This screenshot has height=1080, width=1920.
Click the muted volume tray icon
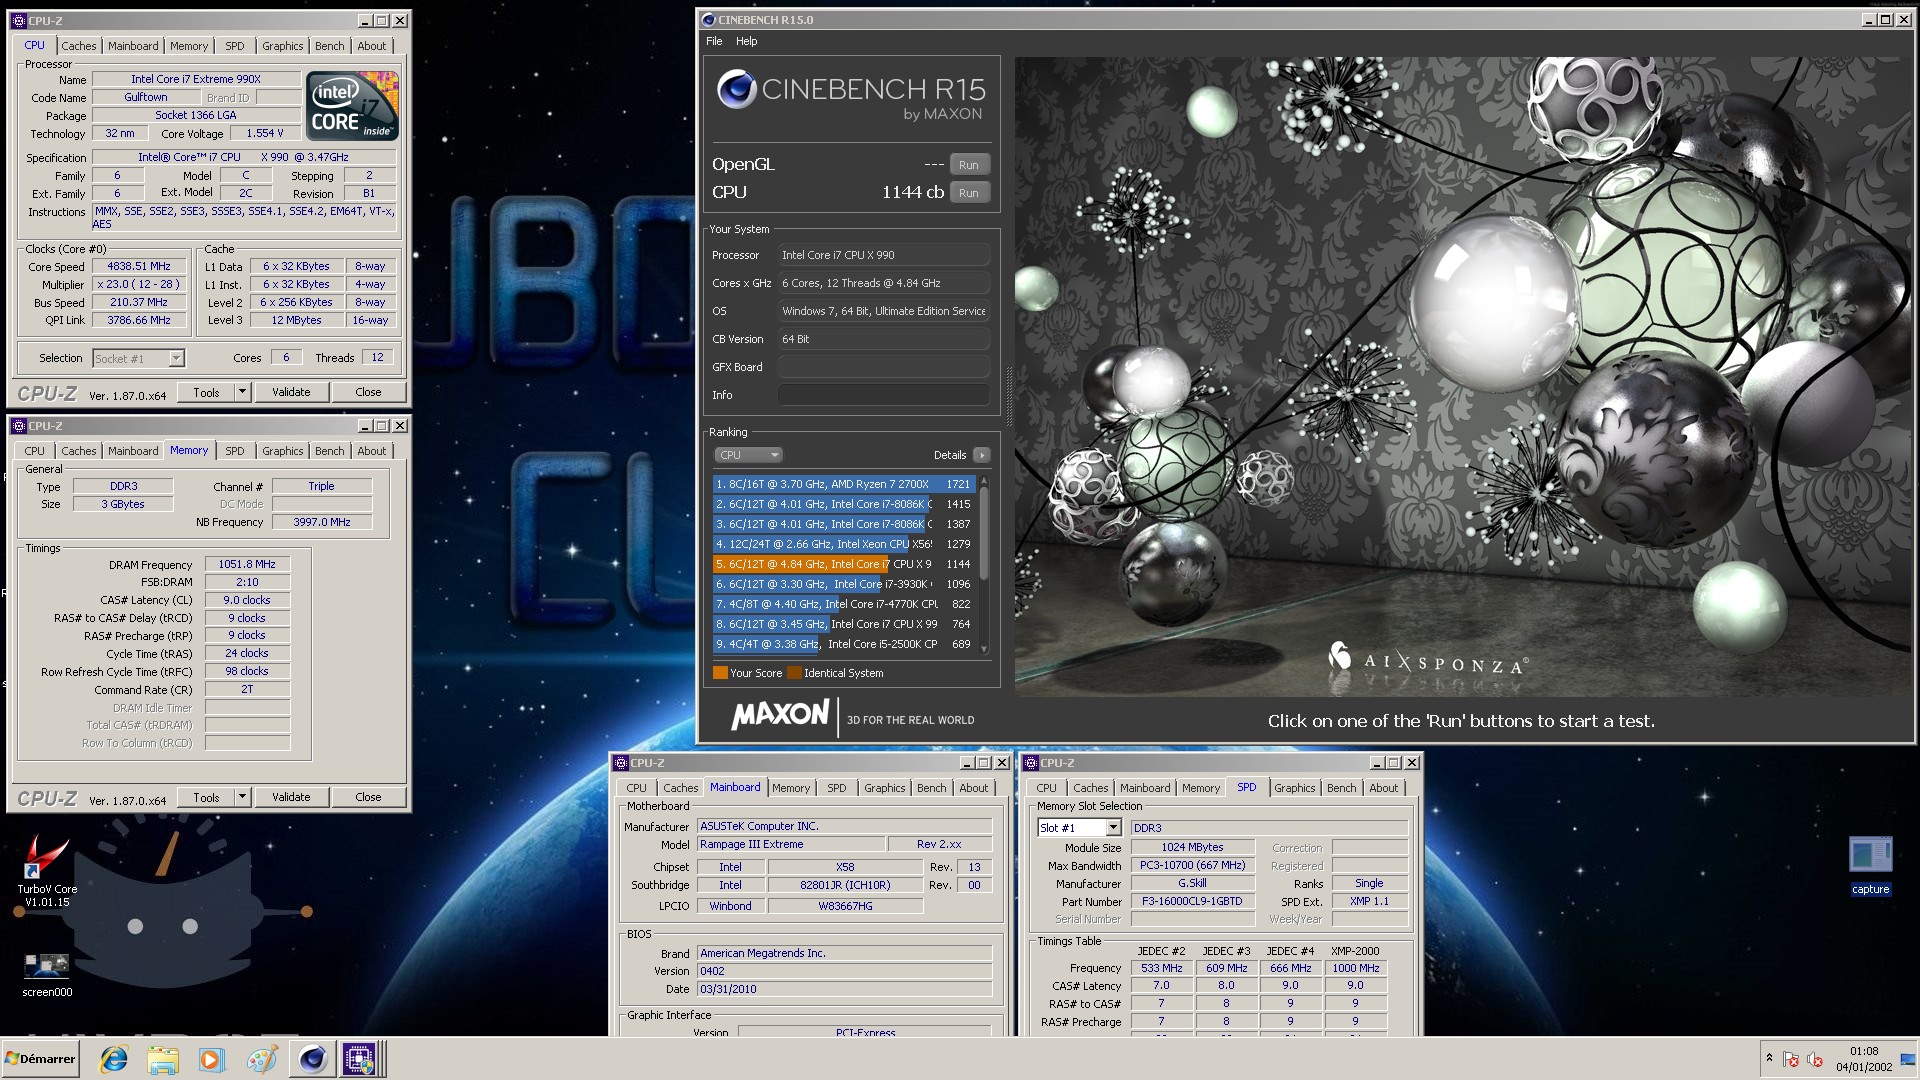pos(1815,1059)
